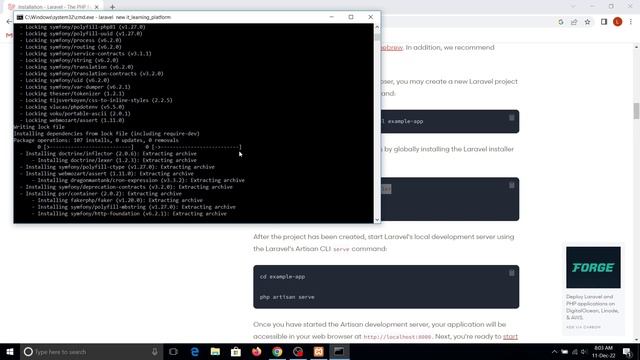Open Microsoft Store from the taskbar

(x=236, y=351)
